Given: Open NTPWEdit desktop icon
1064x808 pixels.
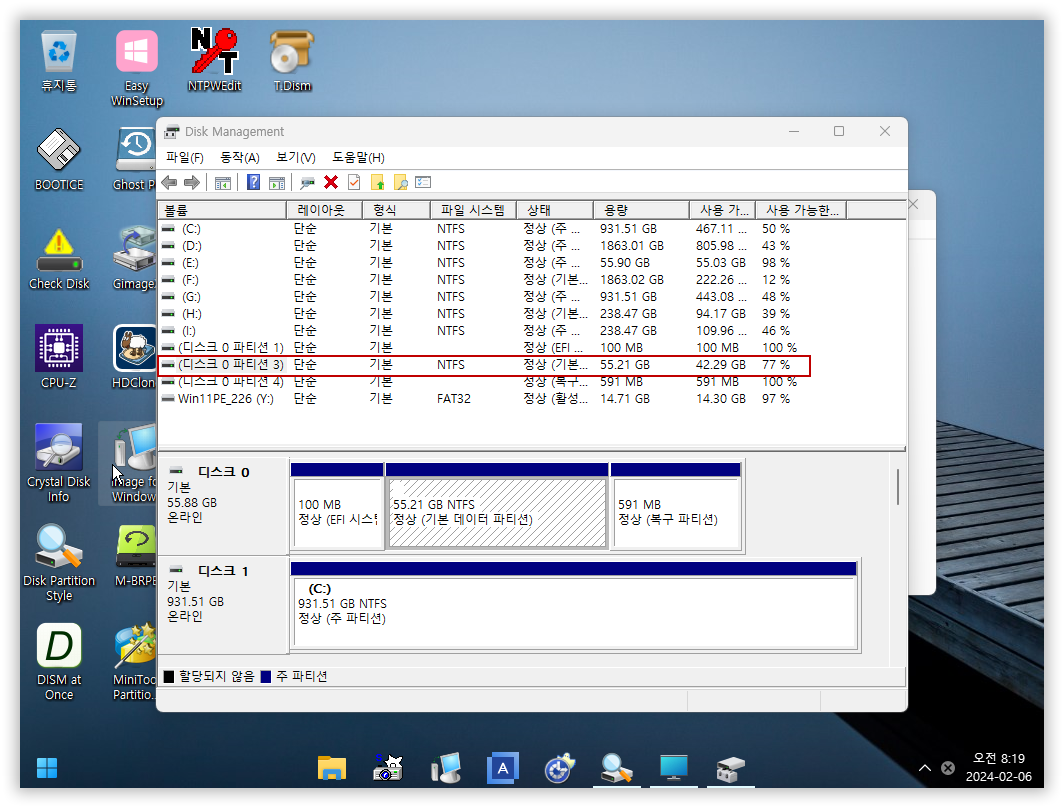Looking at the screenshot, I should [x=214, y=60].
